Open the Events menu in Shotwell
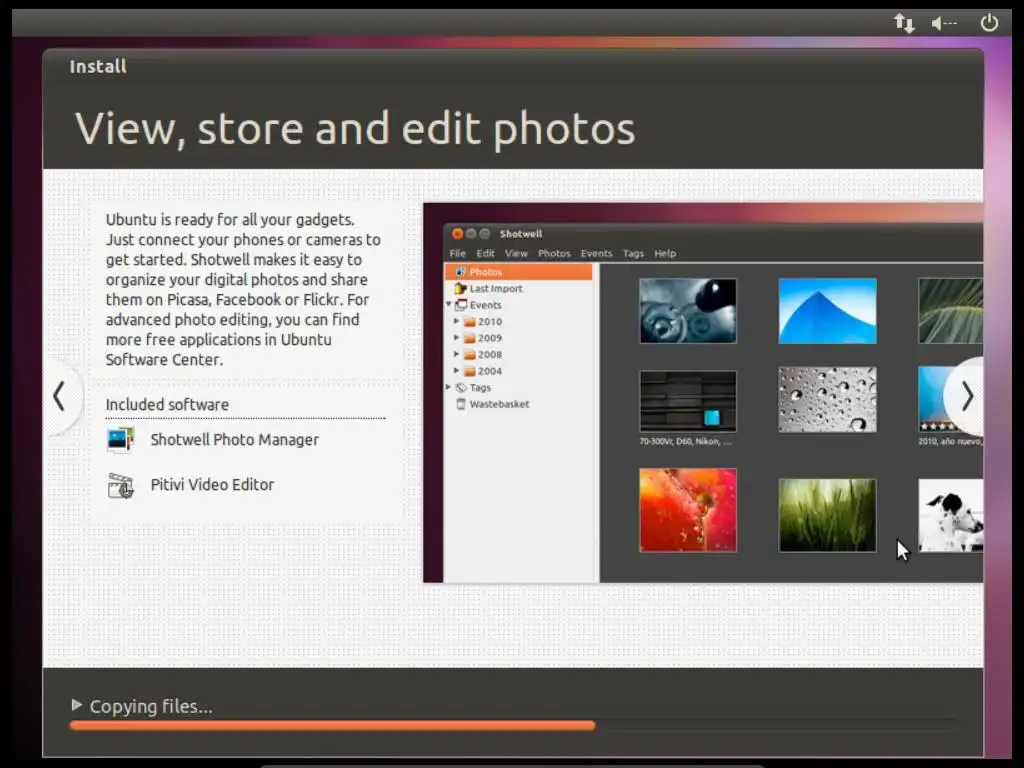The width and height of the screenshot is (1024, 768). coord(596,253)
